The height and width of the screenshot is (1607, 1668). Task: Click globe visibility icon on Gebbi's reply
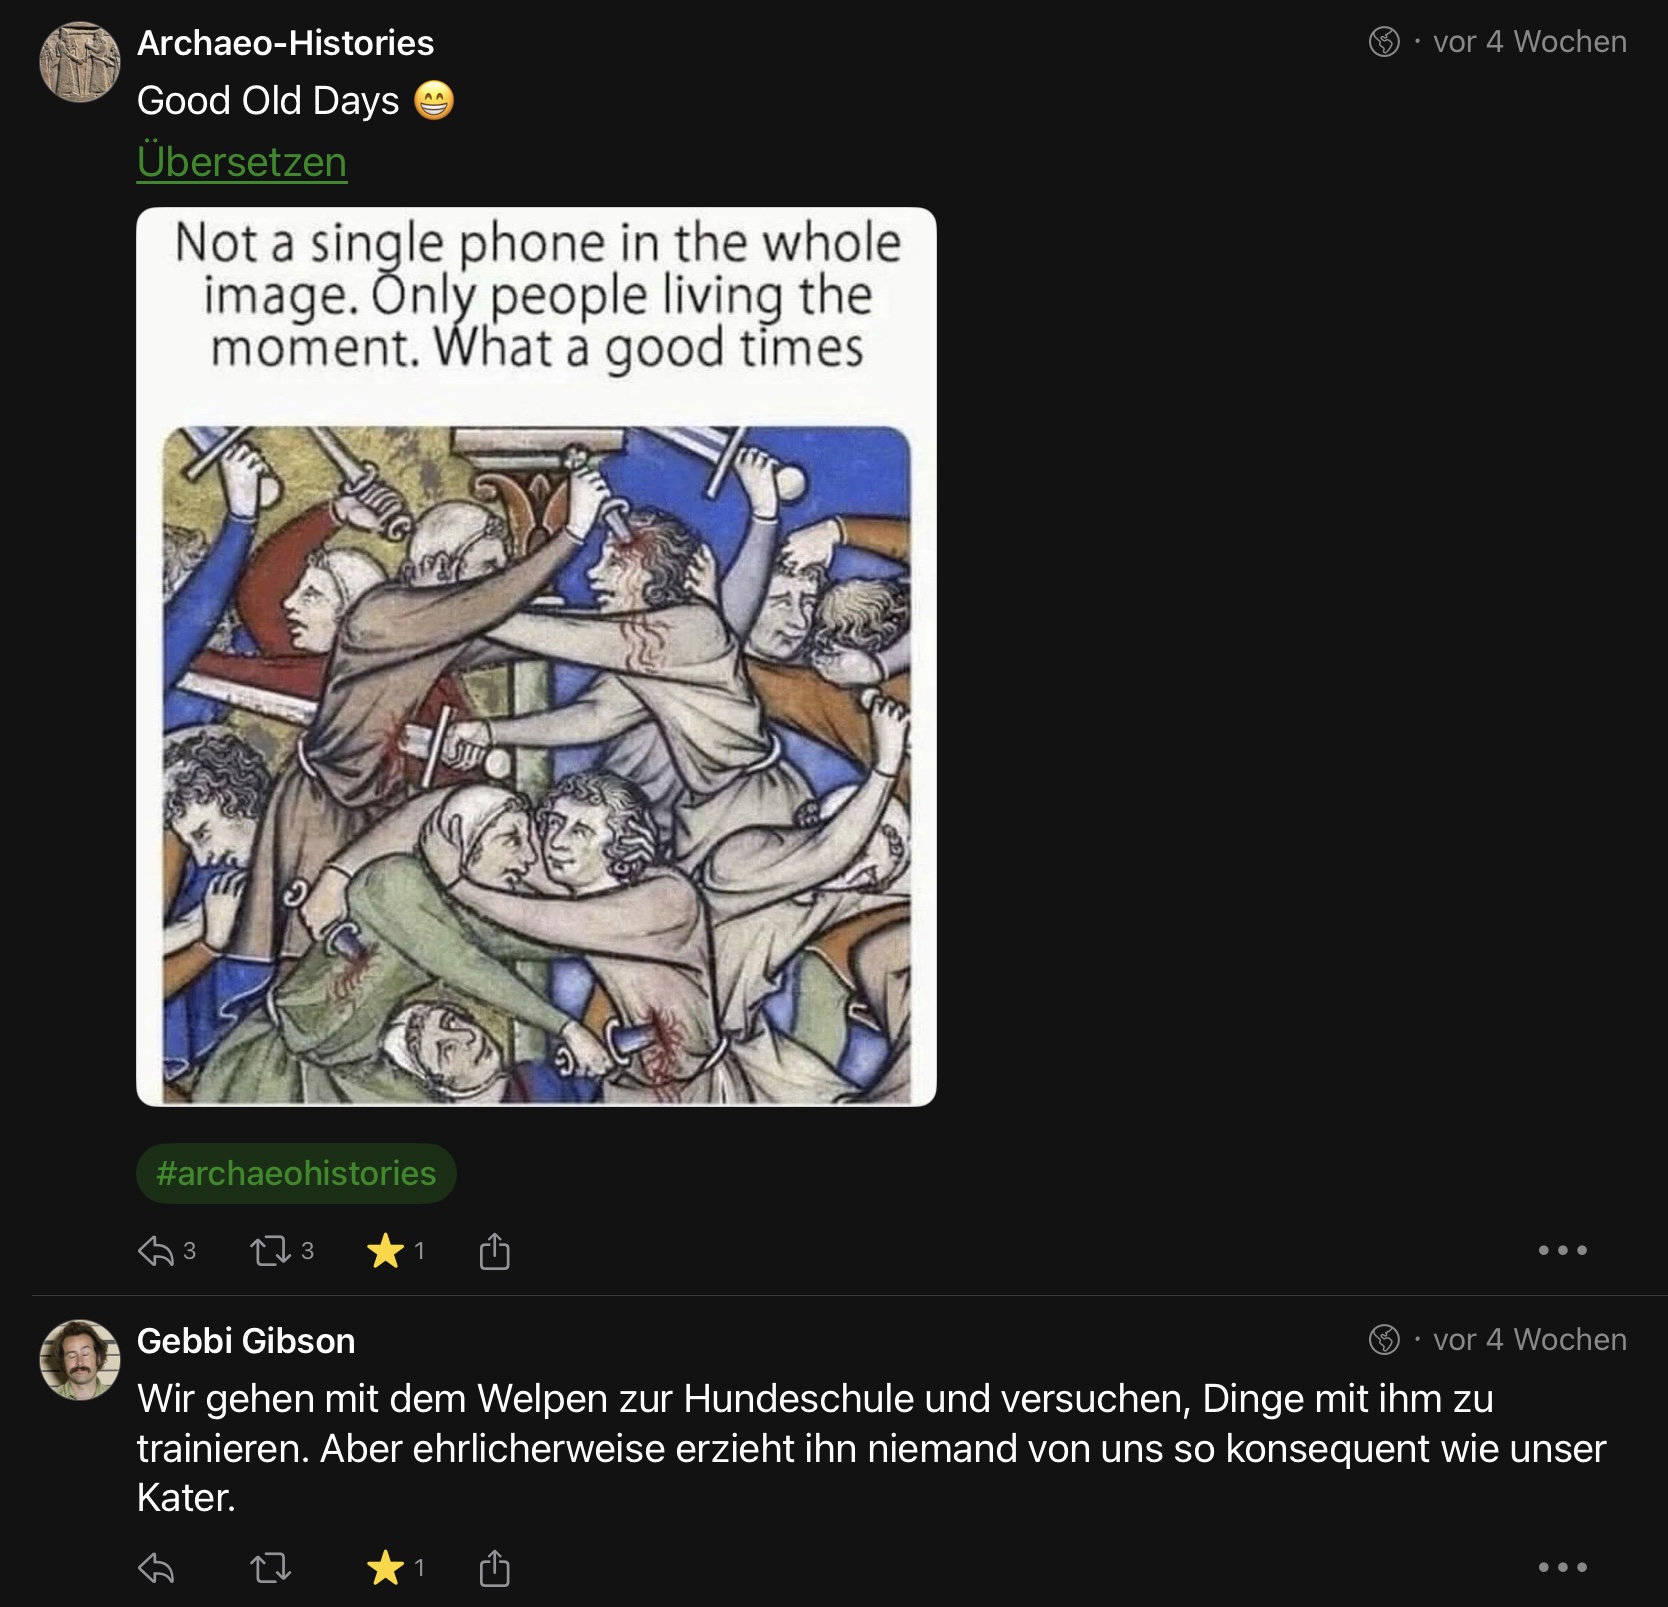point(1384,1340)
